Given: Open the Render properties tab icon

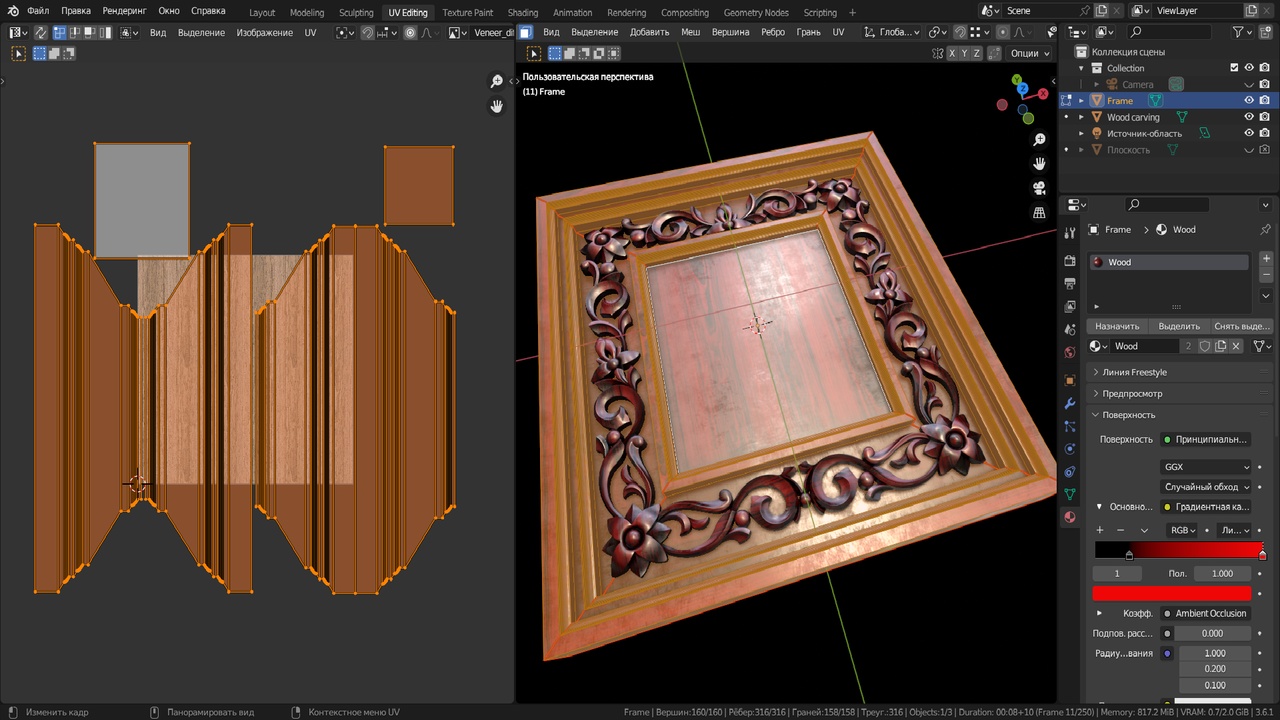Looking at the screenshot, I should pos(1070,260).
